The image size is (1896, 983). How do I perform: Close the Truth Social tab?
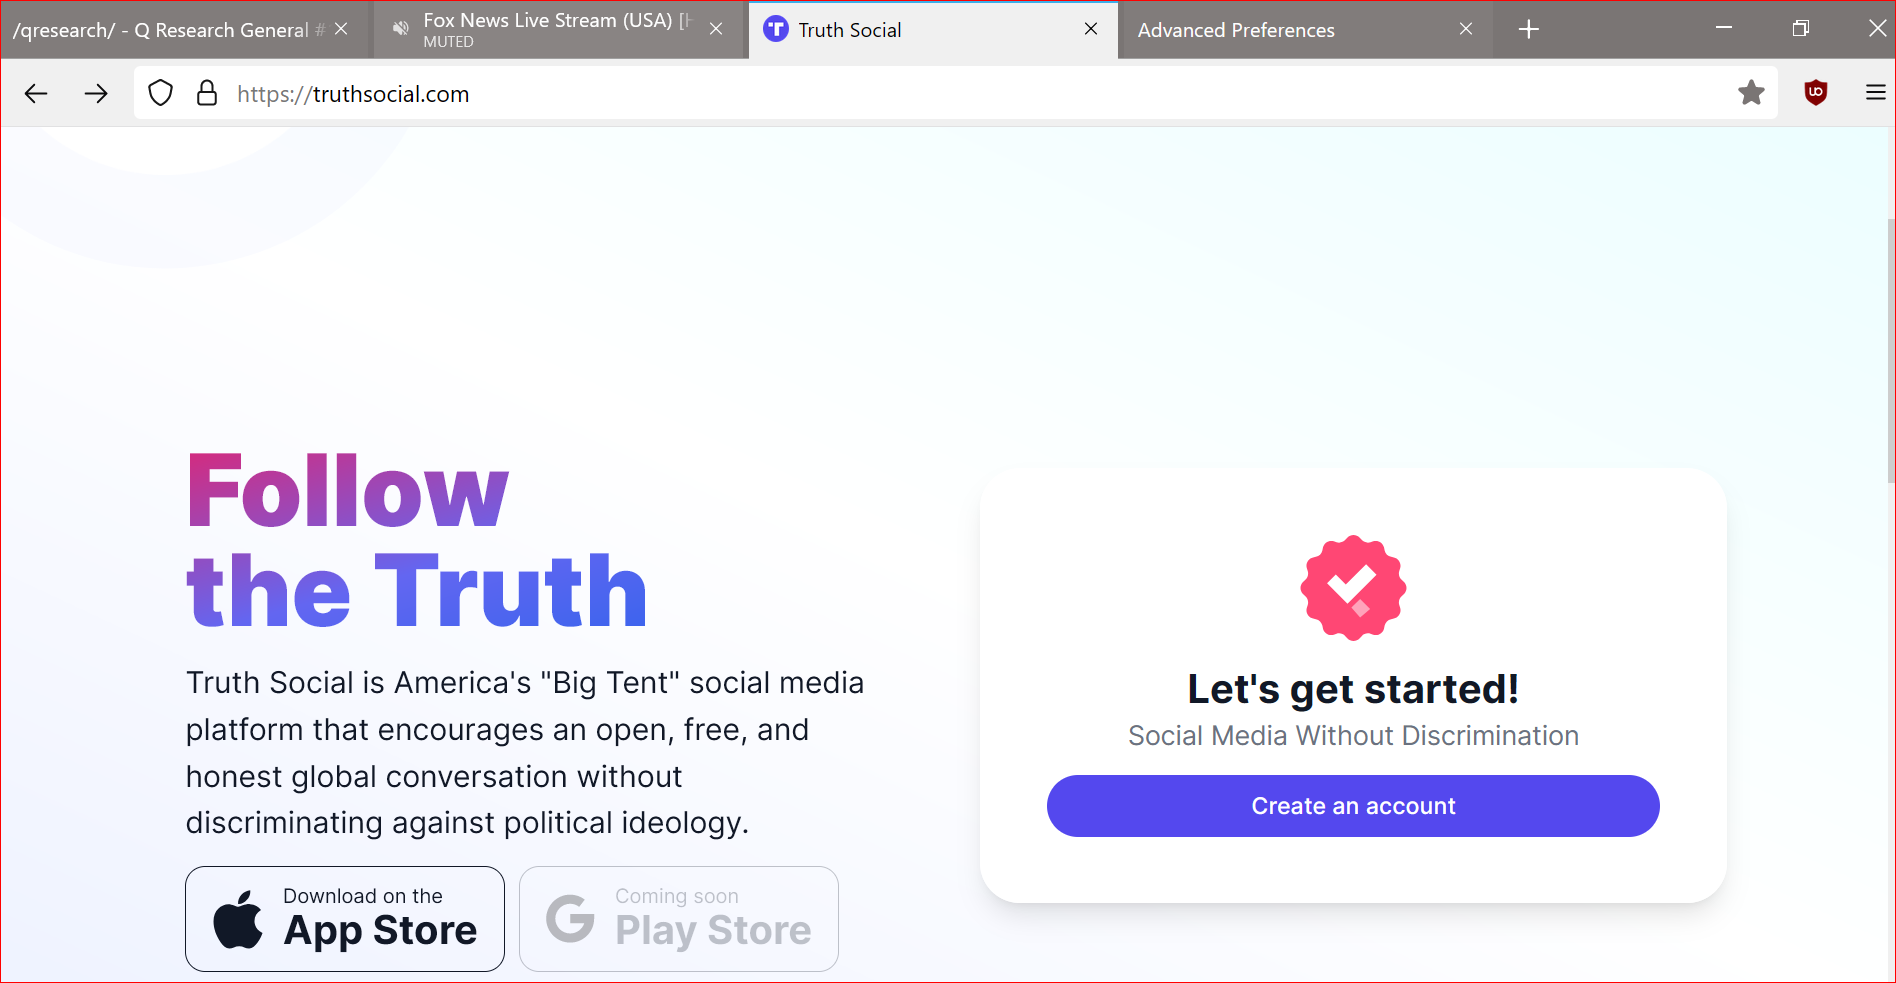[x=1091, y=29]
